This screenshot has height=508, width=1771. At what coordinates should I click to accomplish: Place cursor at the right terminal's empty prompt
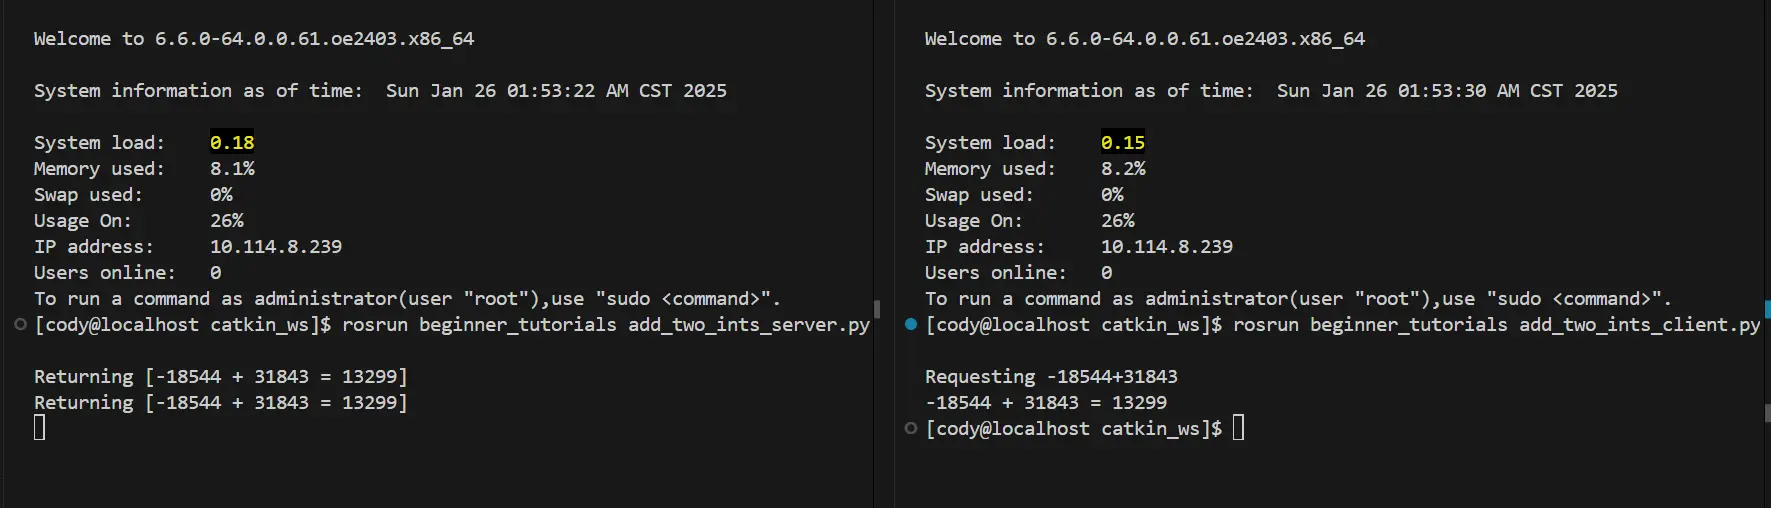click(x=1238, y=428)
